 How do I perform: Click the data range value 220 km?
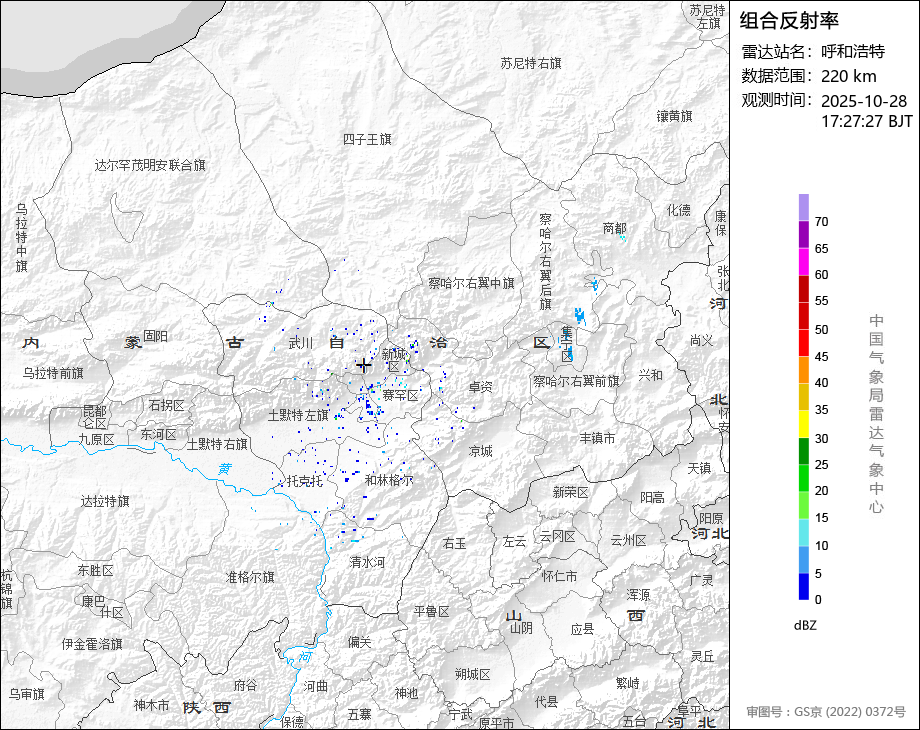pyautogui.click(x=848, y=76)
